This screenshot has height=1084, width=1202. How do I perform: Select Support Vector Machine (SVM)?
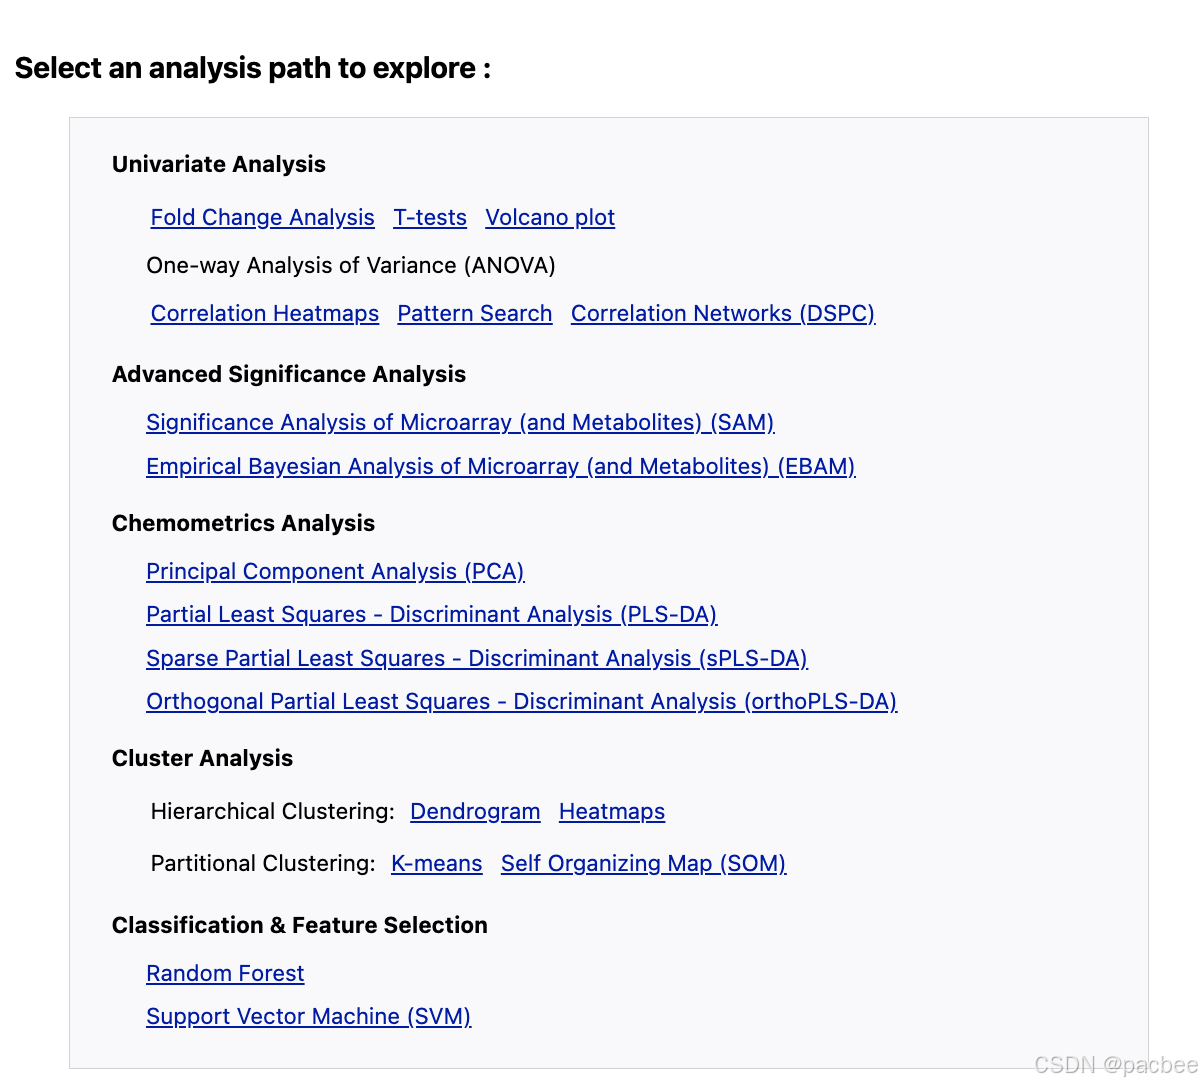(308, 1017)
